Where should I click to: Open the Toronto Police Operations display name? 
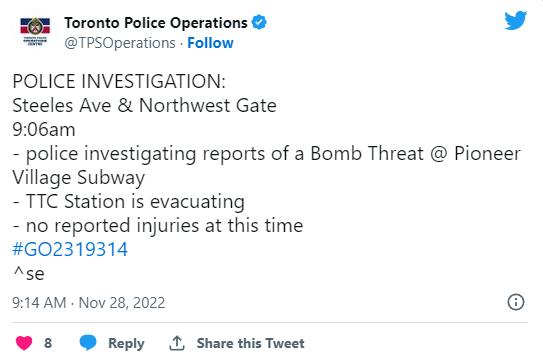click(156, 23)
